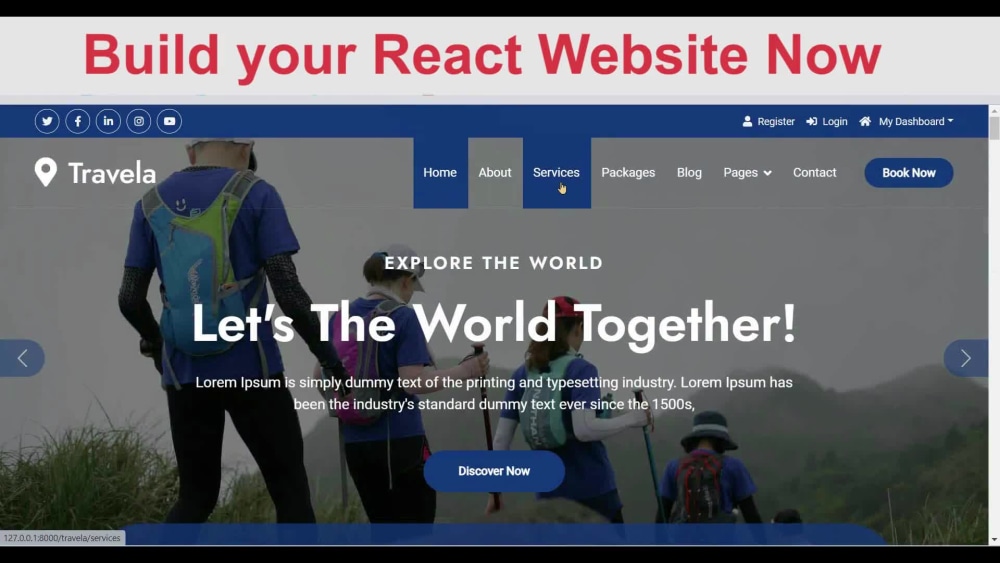The image size is (1000, 563).
Task: Select the Home nav item
Action: 440,173
